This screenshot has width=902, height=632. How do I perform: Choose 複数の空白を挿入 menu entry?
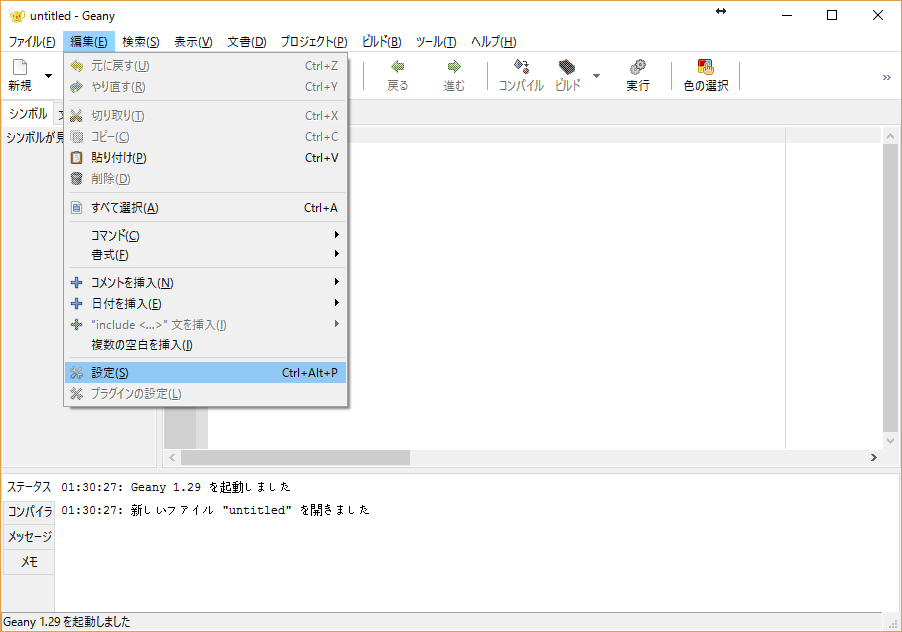point(205,345)
